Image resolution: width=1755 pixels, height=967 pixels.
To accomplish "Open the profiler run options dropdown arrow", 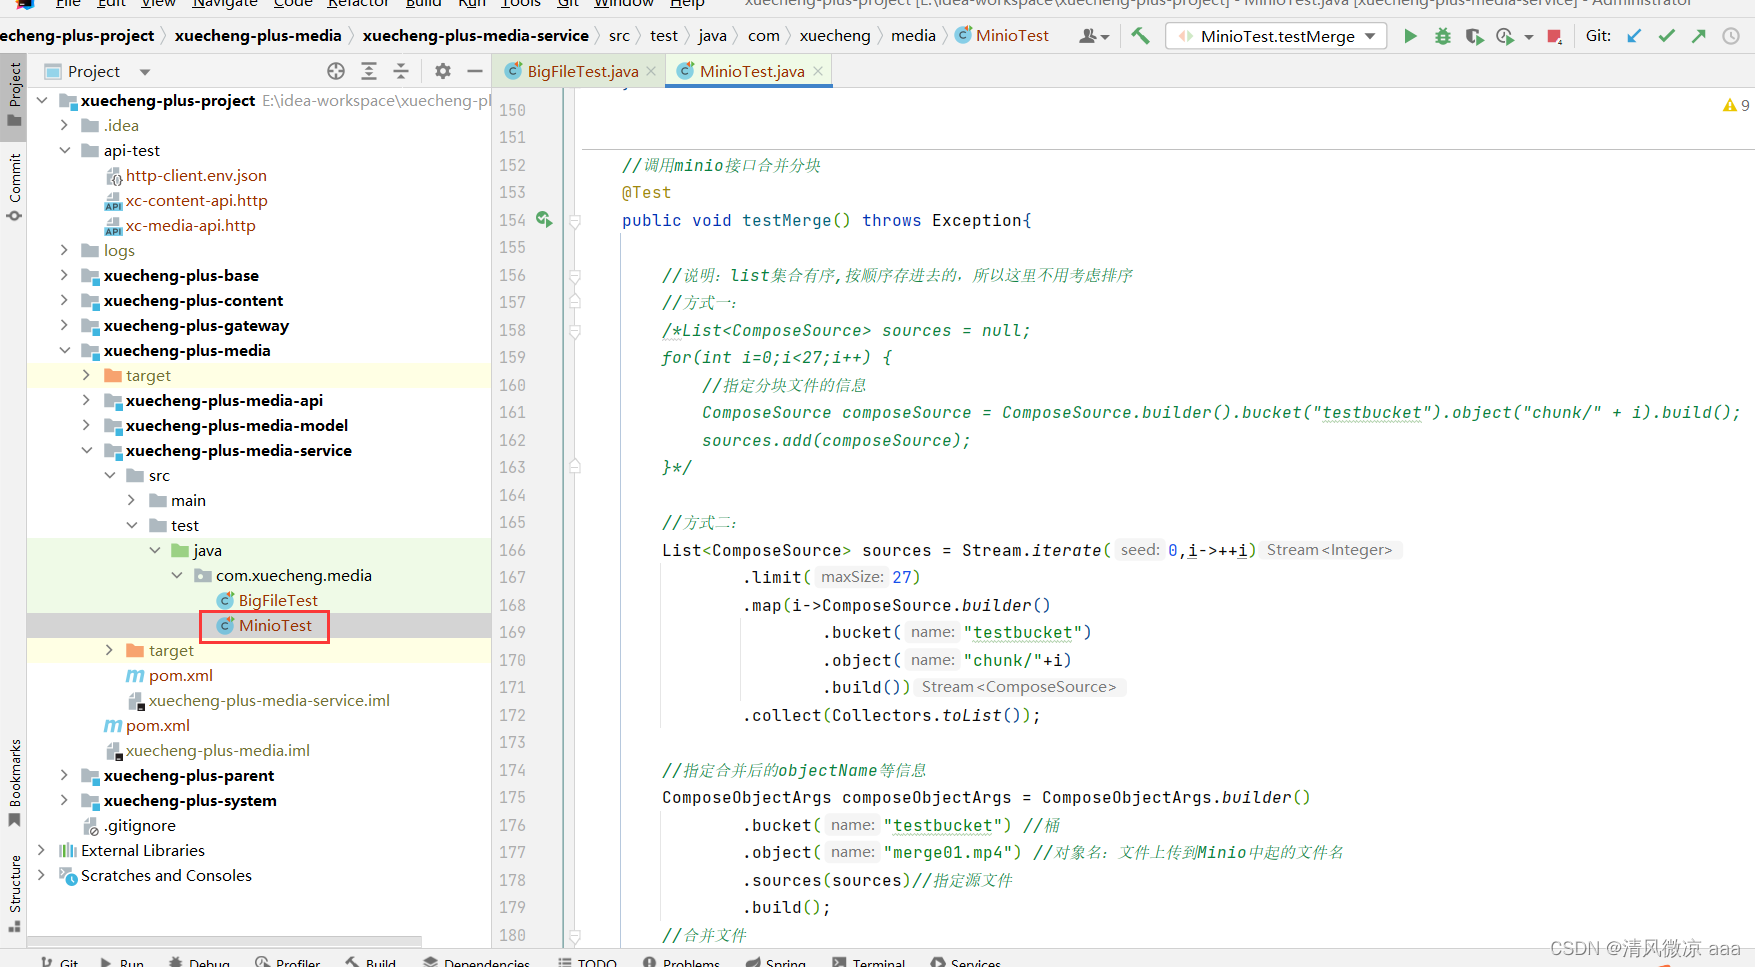I will 1529,37.
